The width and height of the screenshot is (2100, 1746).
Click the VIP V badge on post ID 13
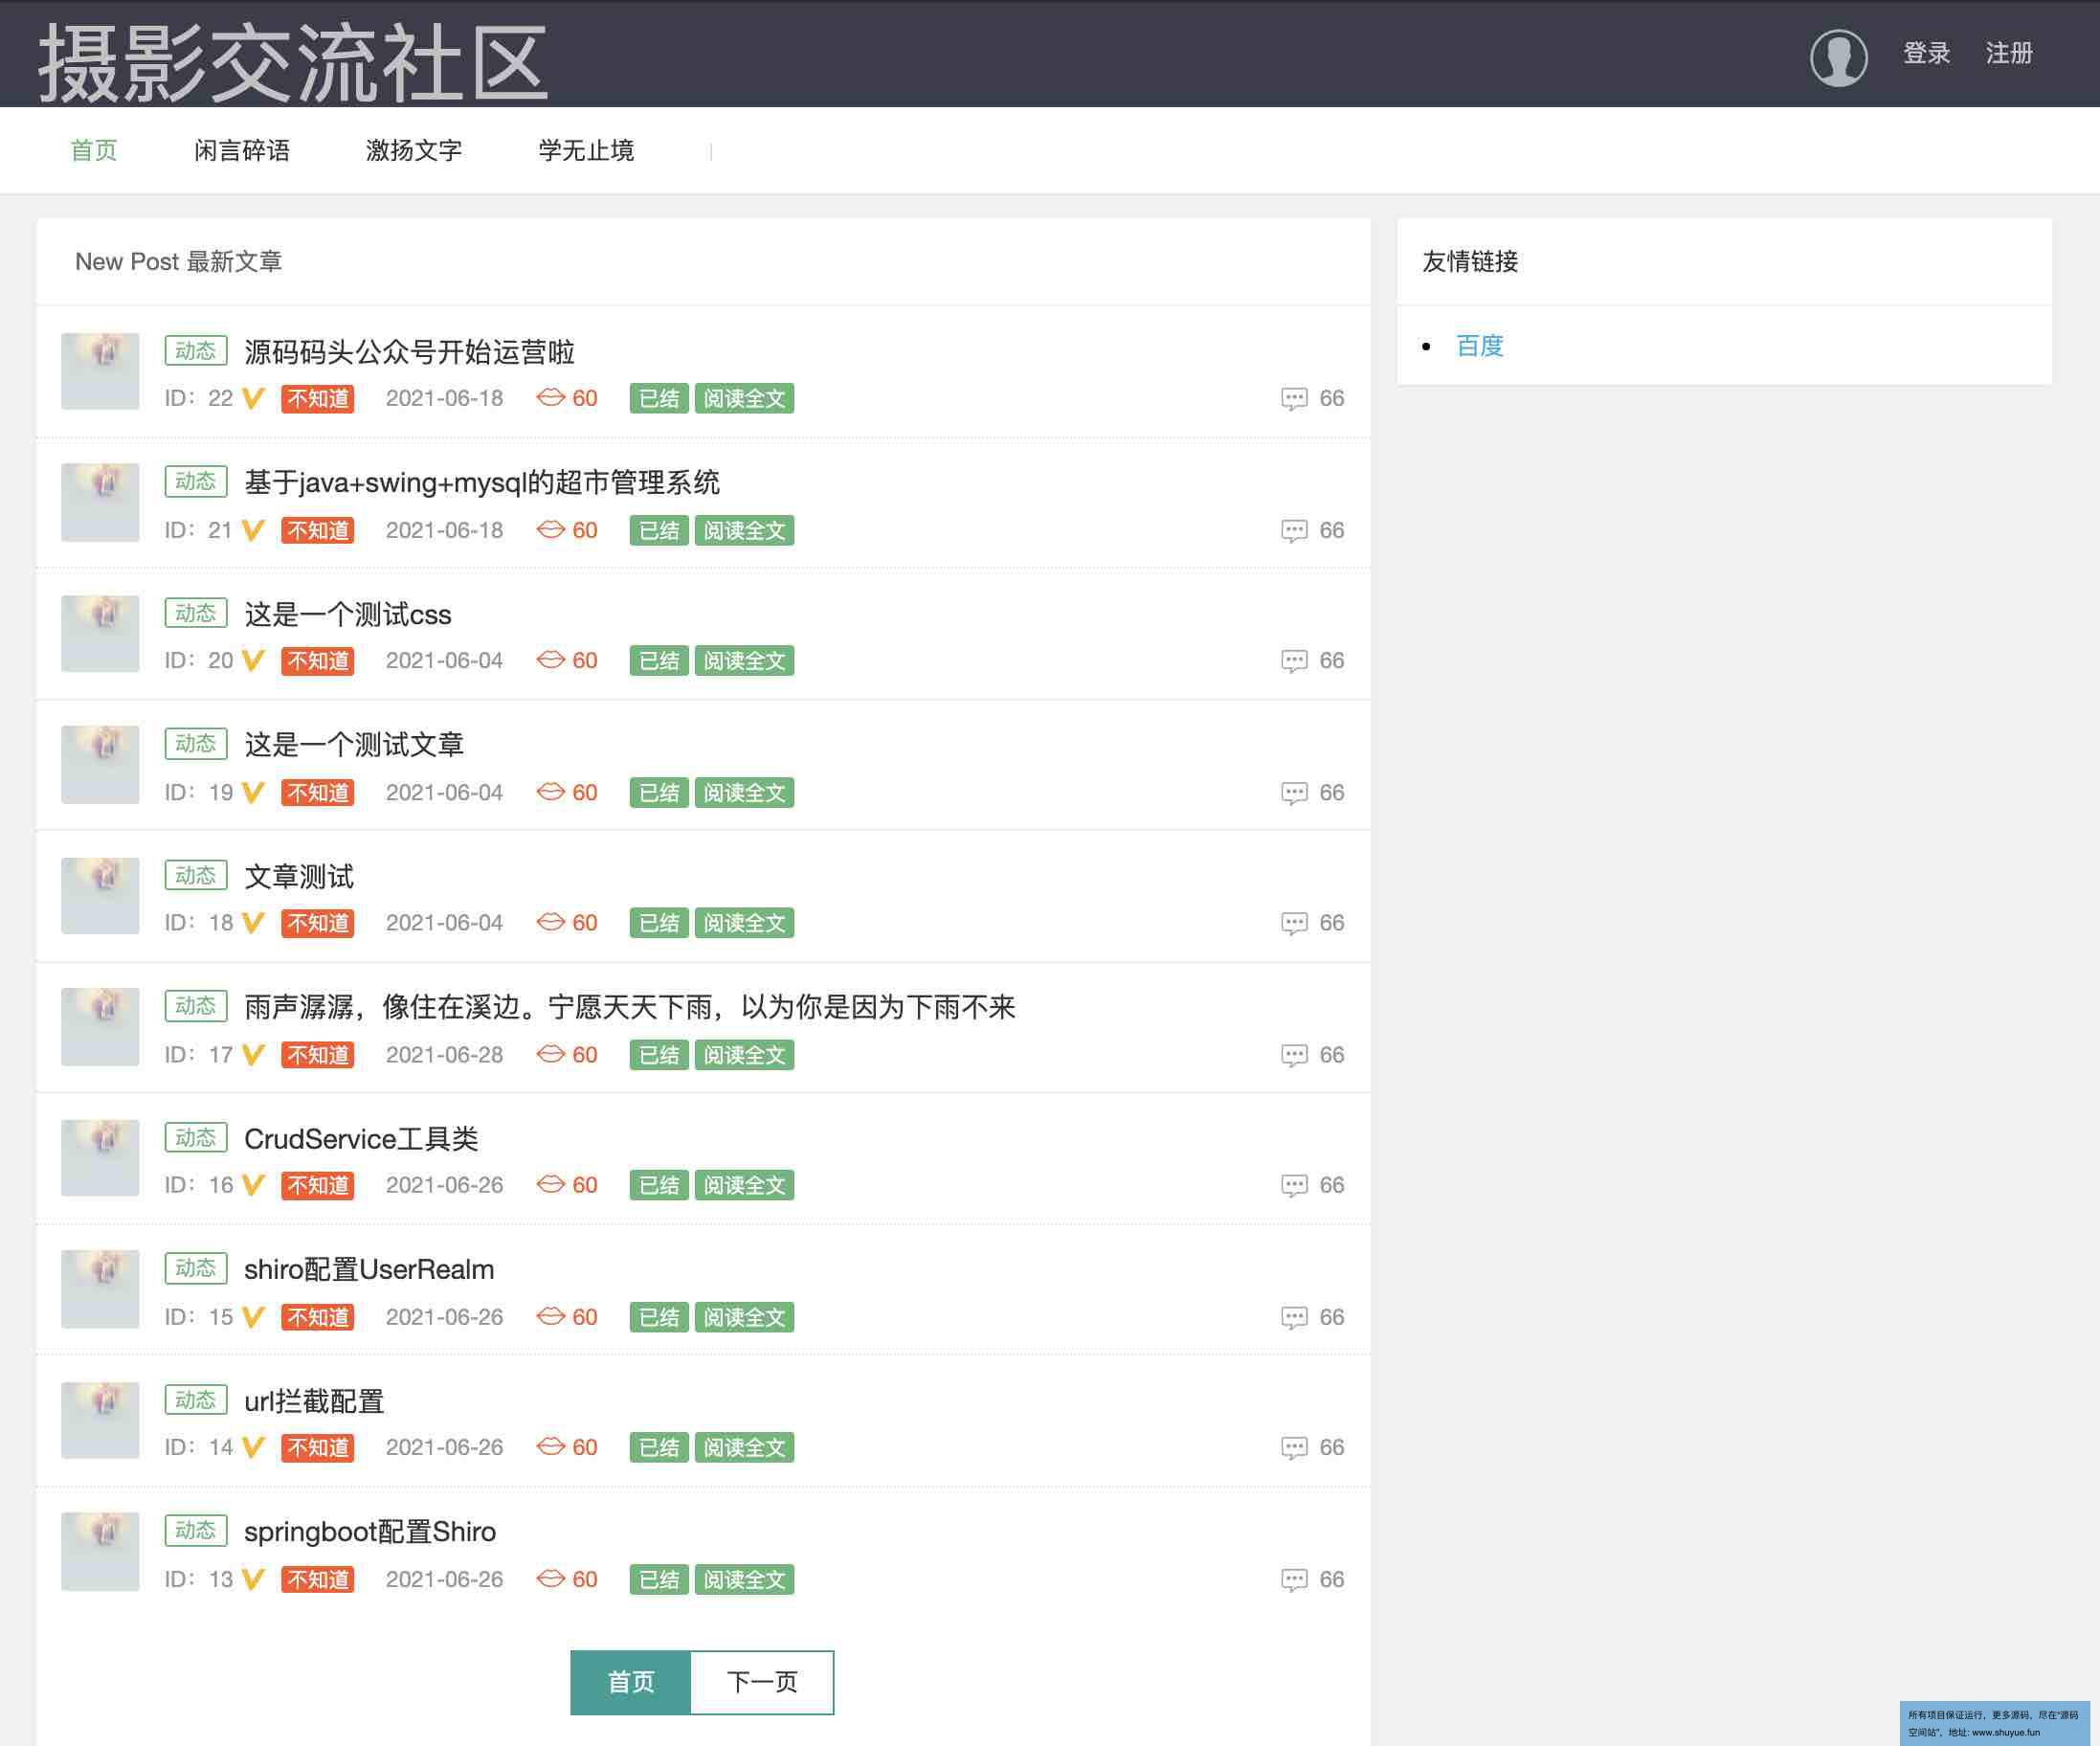(x=253, y=1578)
